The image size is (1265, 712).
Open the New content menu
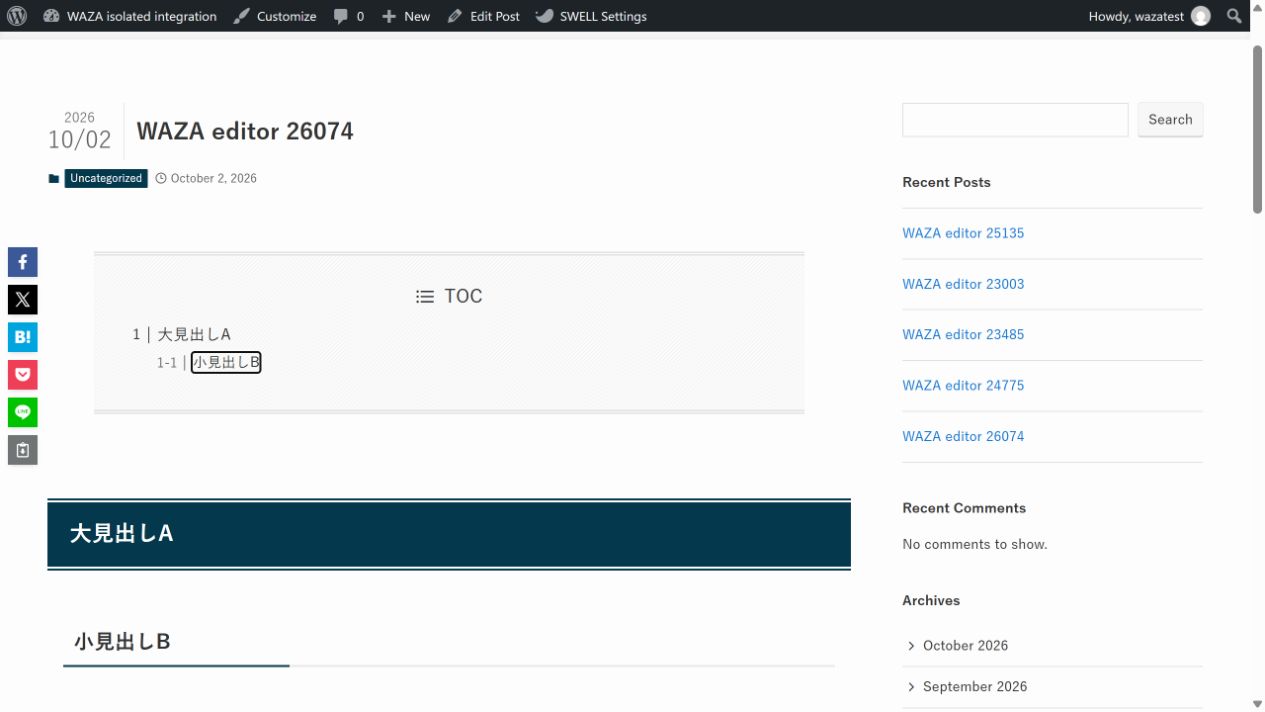[406, 16]
